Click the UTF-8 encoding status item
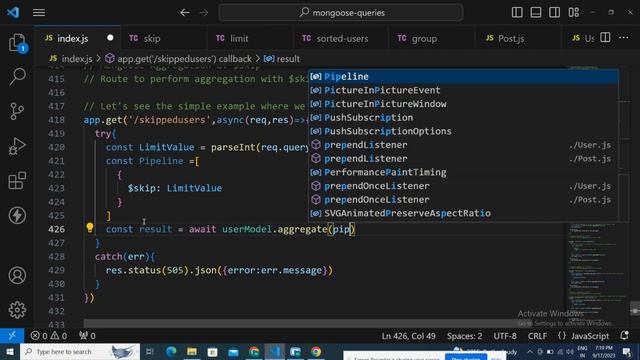This screenshot has width=640, height=360. 505,336
